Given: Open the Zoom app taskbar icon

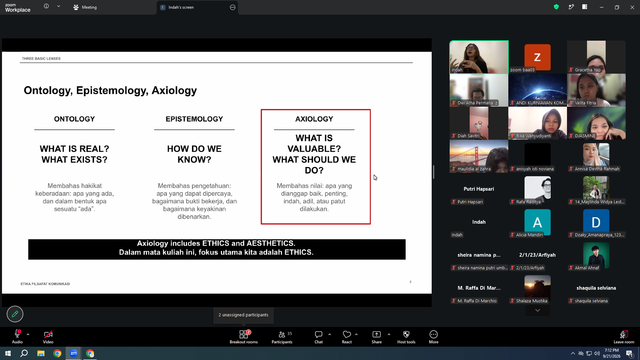Looking at the screenshot, I should coord(74,353).
